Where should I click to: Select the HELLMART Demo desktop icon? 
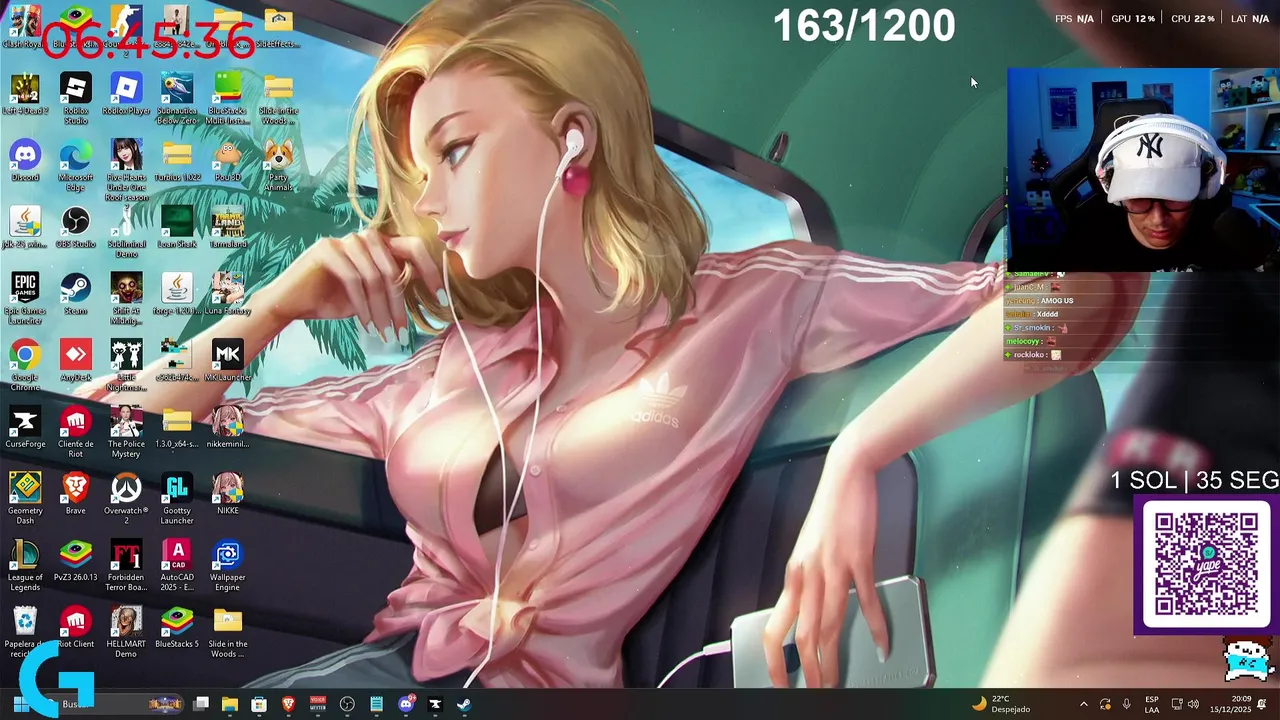[126, 631]
